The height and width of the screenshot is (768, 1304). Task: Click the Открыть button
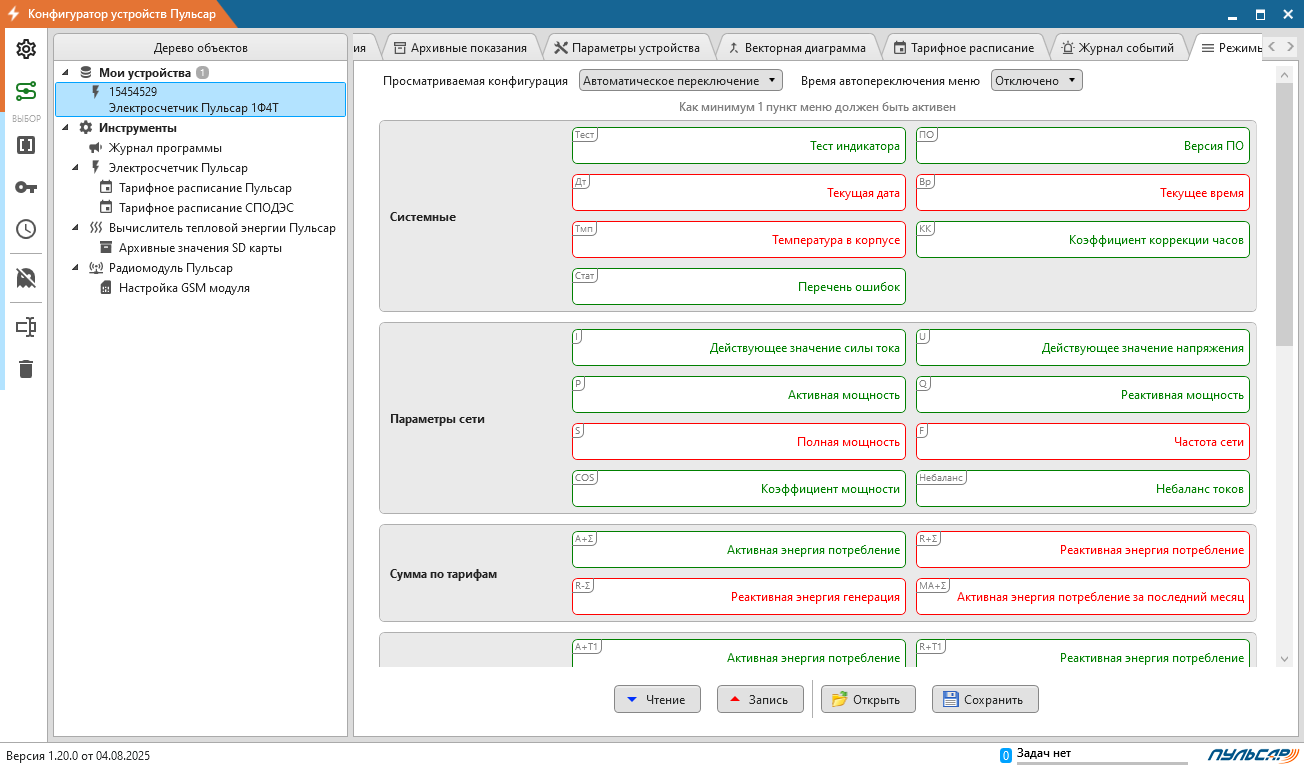tap(867, 699)
